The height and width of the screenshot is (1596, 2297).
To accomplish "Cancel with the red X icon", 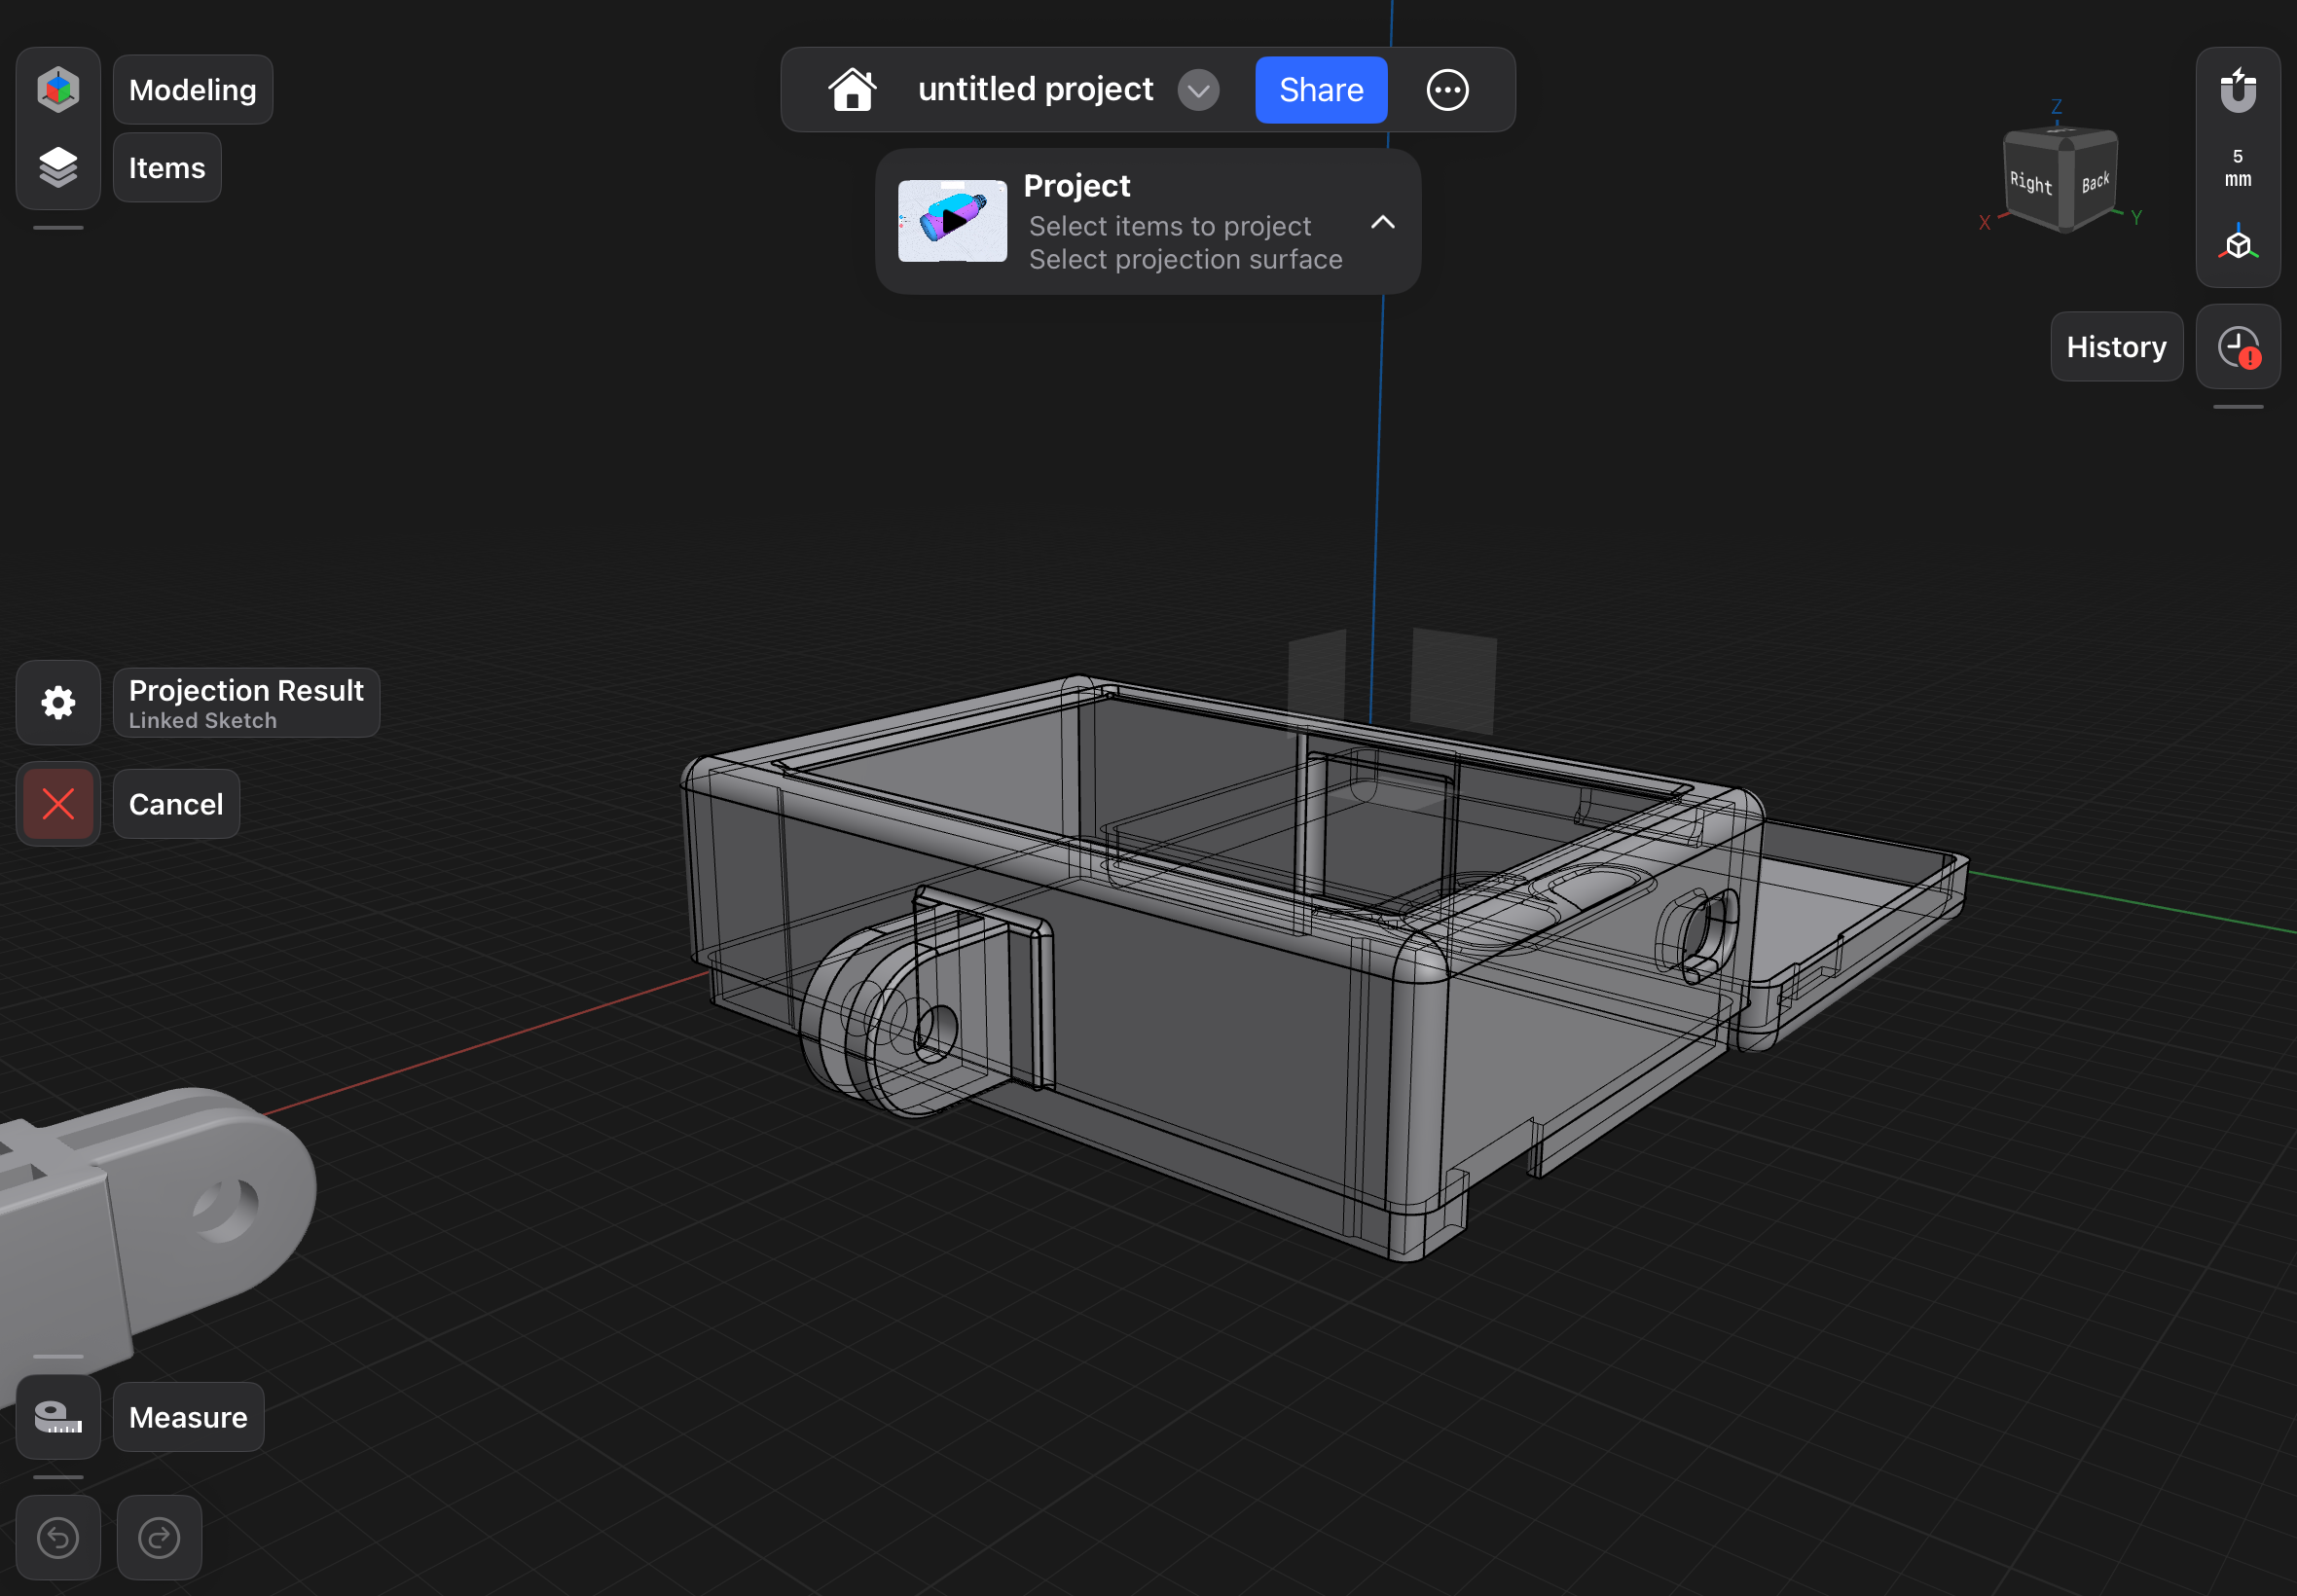I will click(x=58, y=804).
